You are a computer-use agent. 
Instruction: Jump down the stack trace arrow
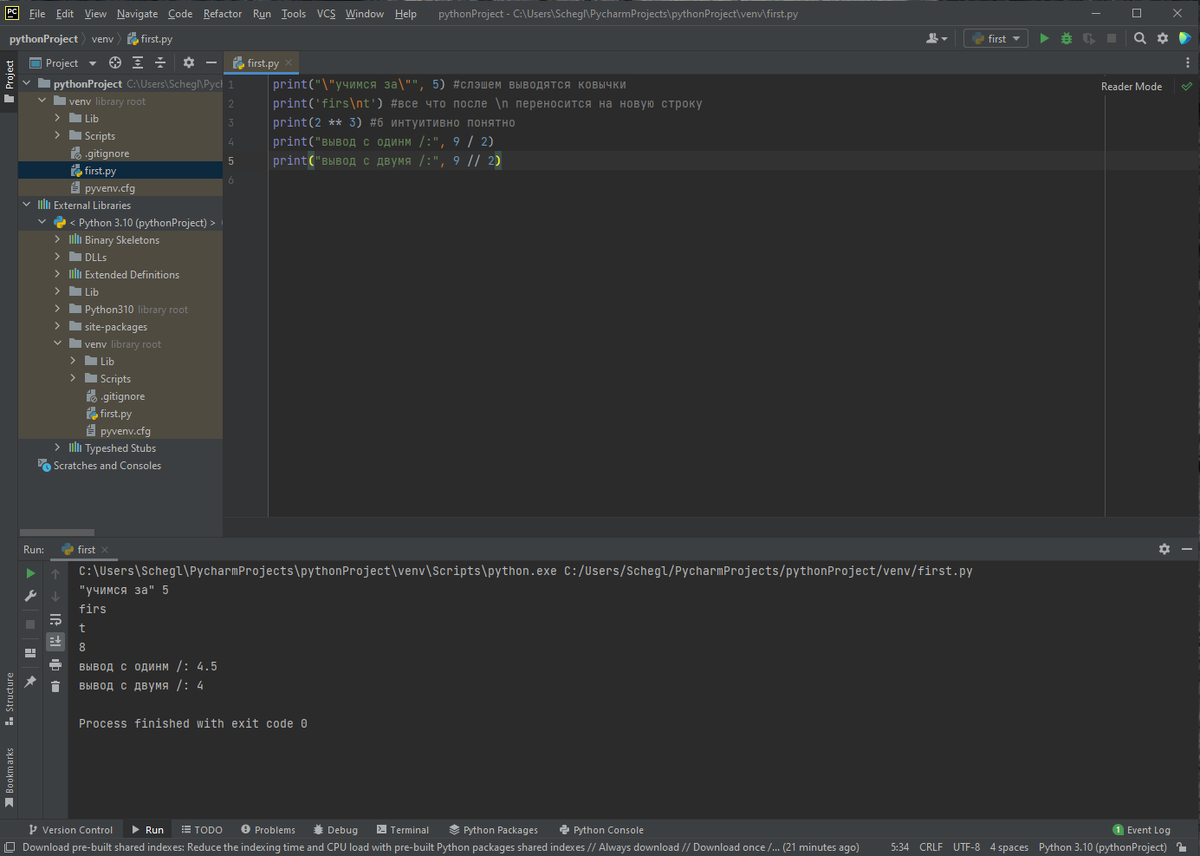coord(56,596)
